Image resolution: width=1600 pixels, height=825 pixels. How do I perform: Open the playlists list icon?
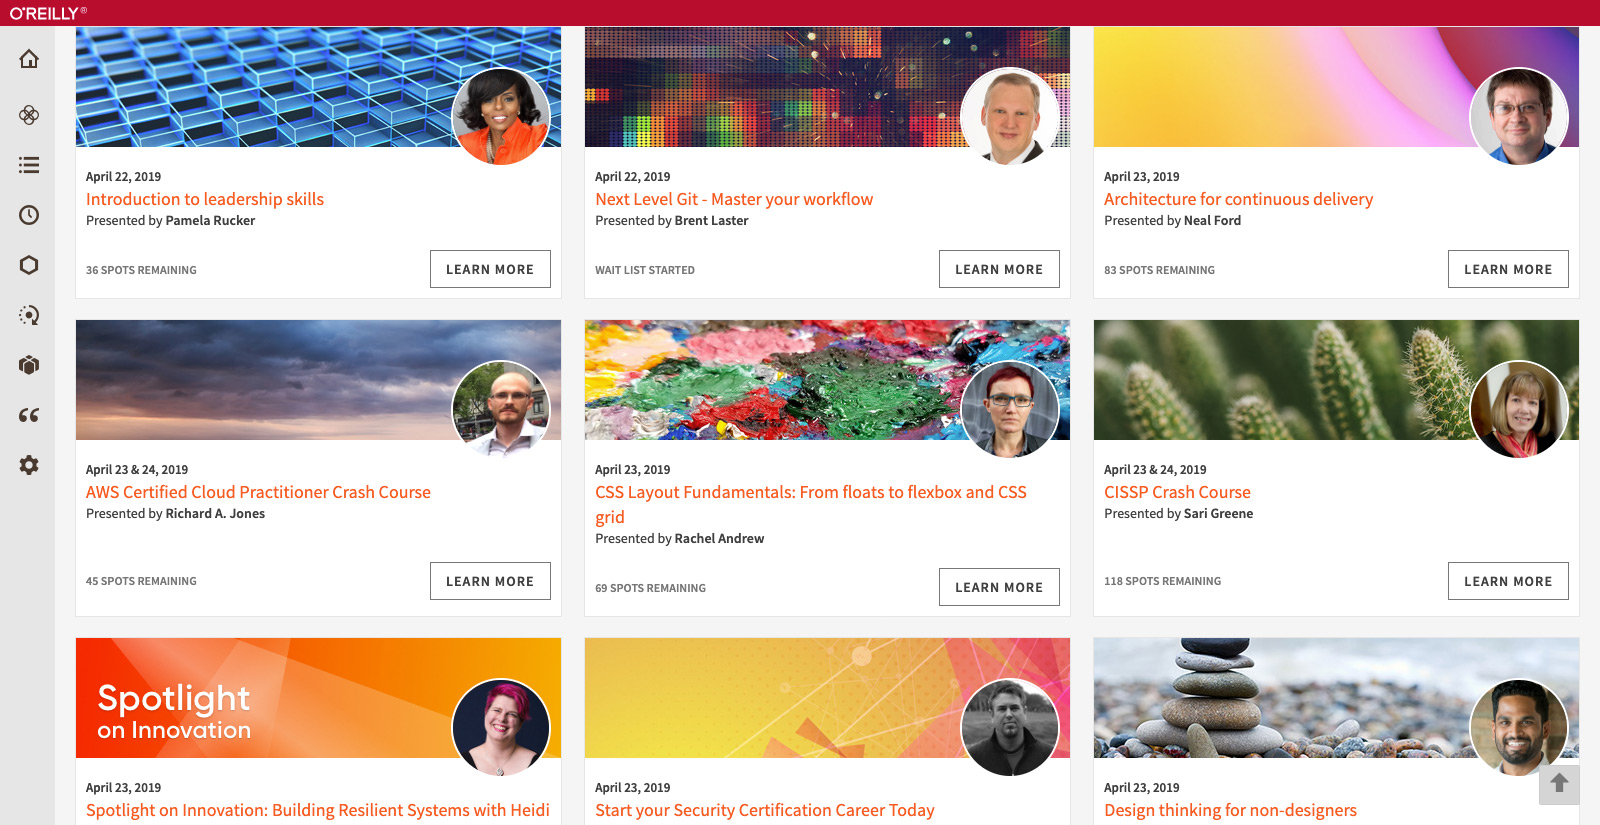pyautogui.click(x=29, y=165)
